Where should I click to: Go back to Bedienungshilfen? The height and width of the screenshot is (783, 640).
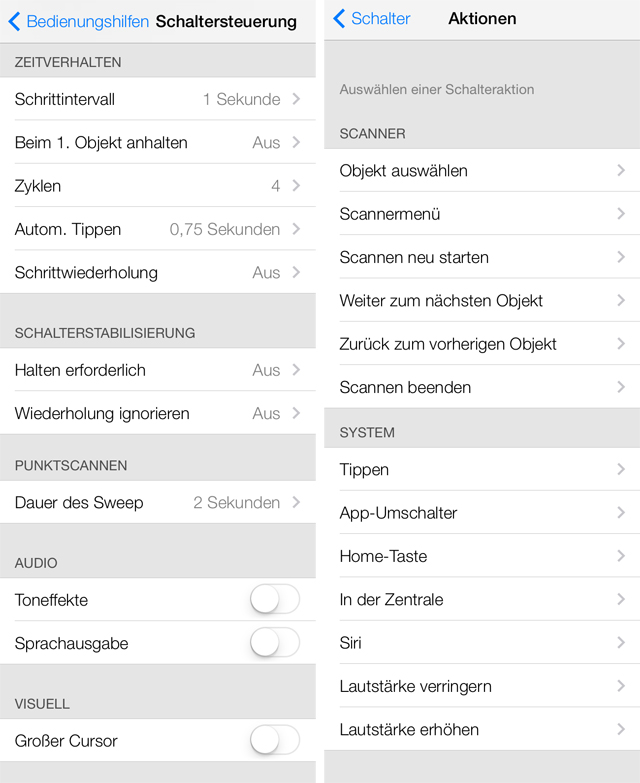coord(79,21)
